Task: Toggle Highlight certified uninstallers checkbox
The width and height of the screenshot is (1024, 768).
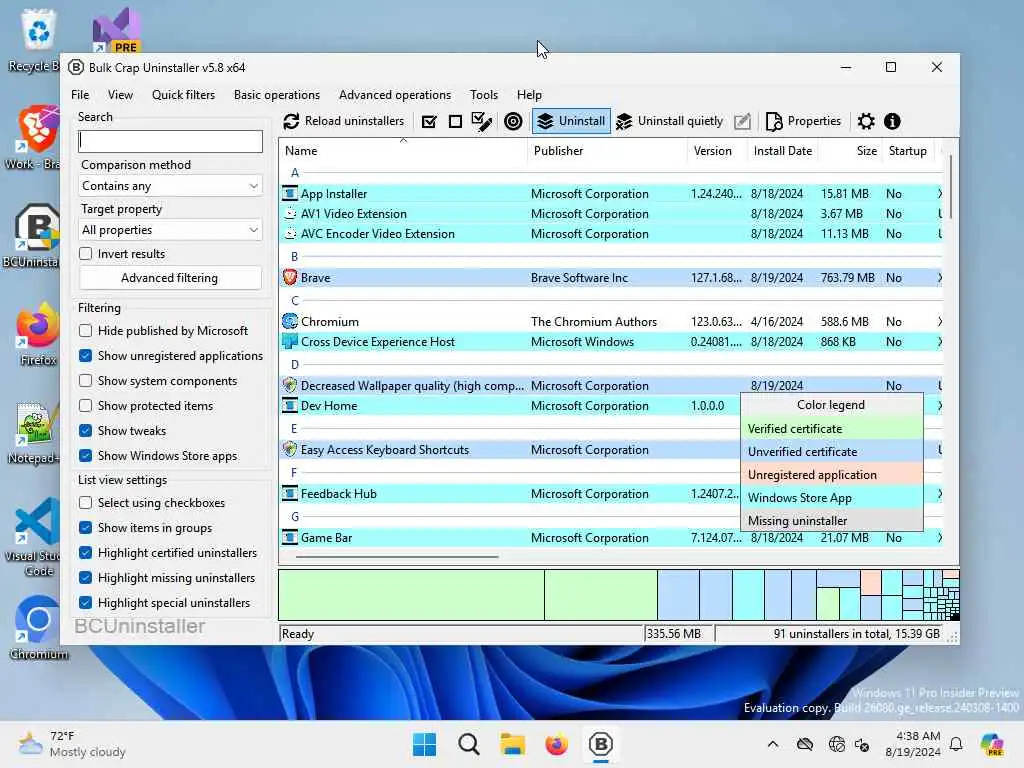Action: 86,552
